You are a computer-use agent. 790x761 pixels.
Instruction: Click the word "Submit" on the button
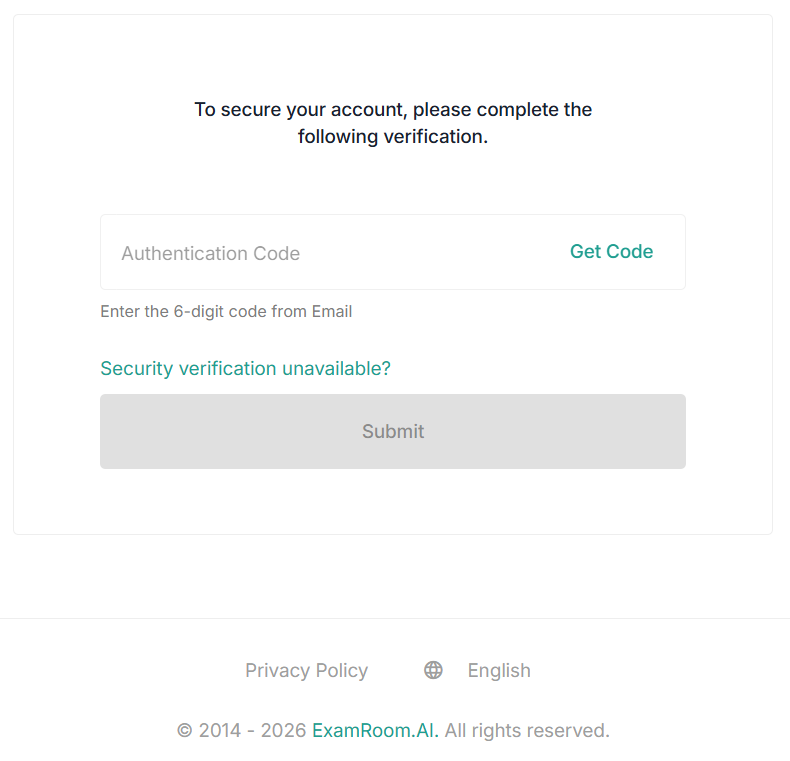393,431
